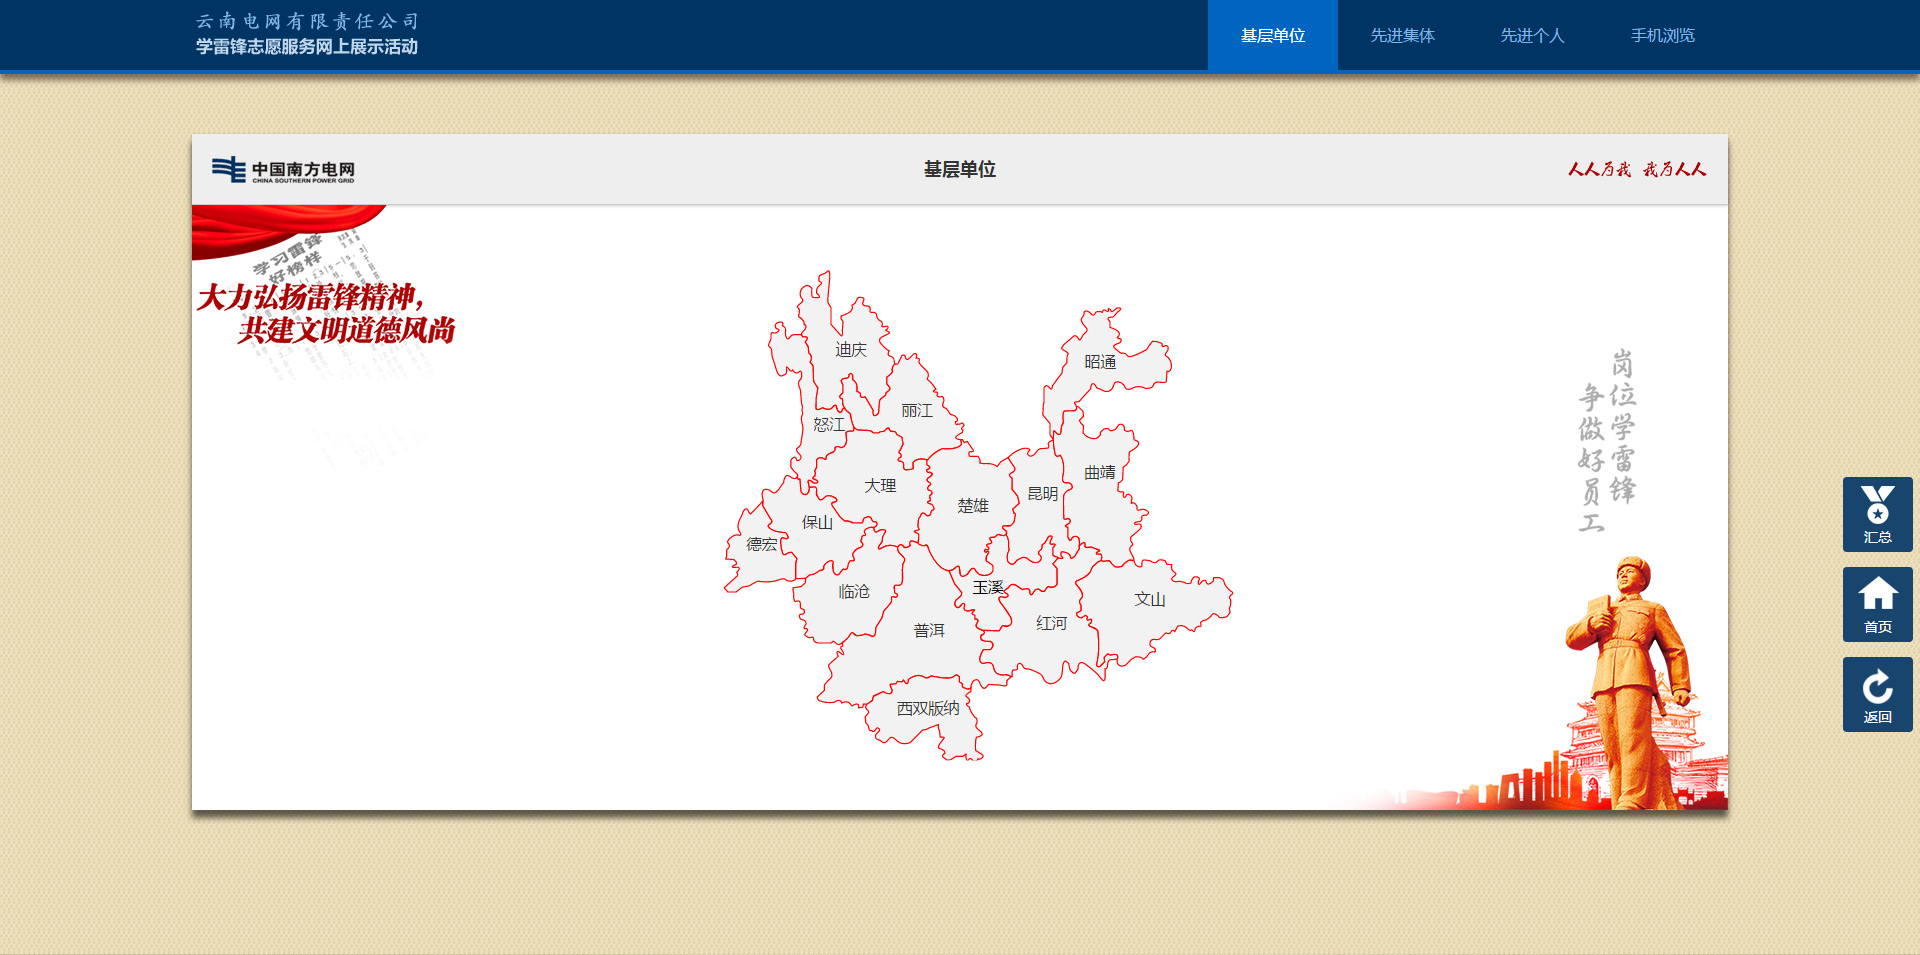This screenshot has width=1920, height=955.
Task: Click the 曲靖 map region
Action: coord(1099,473)
